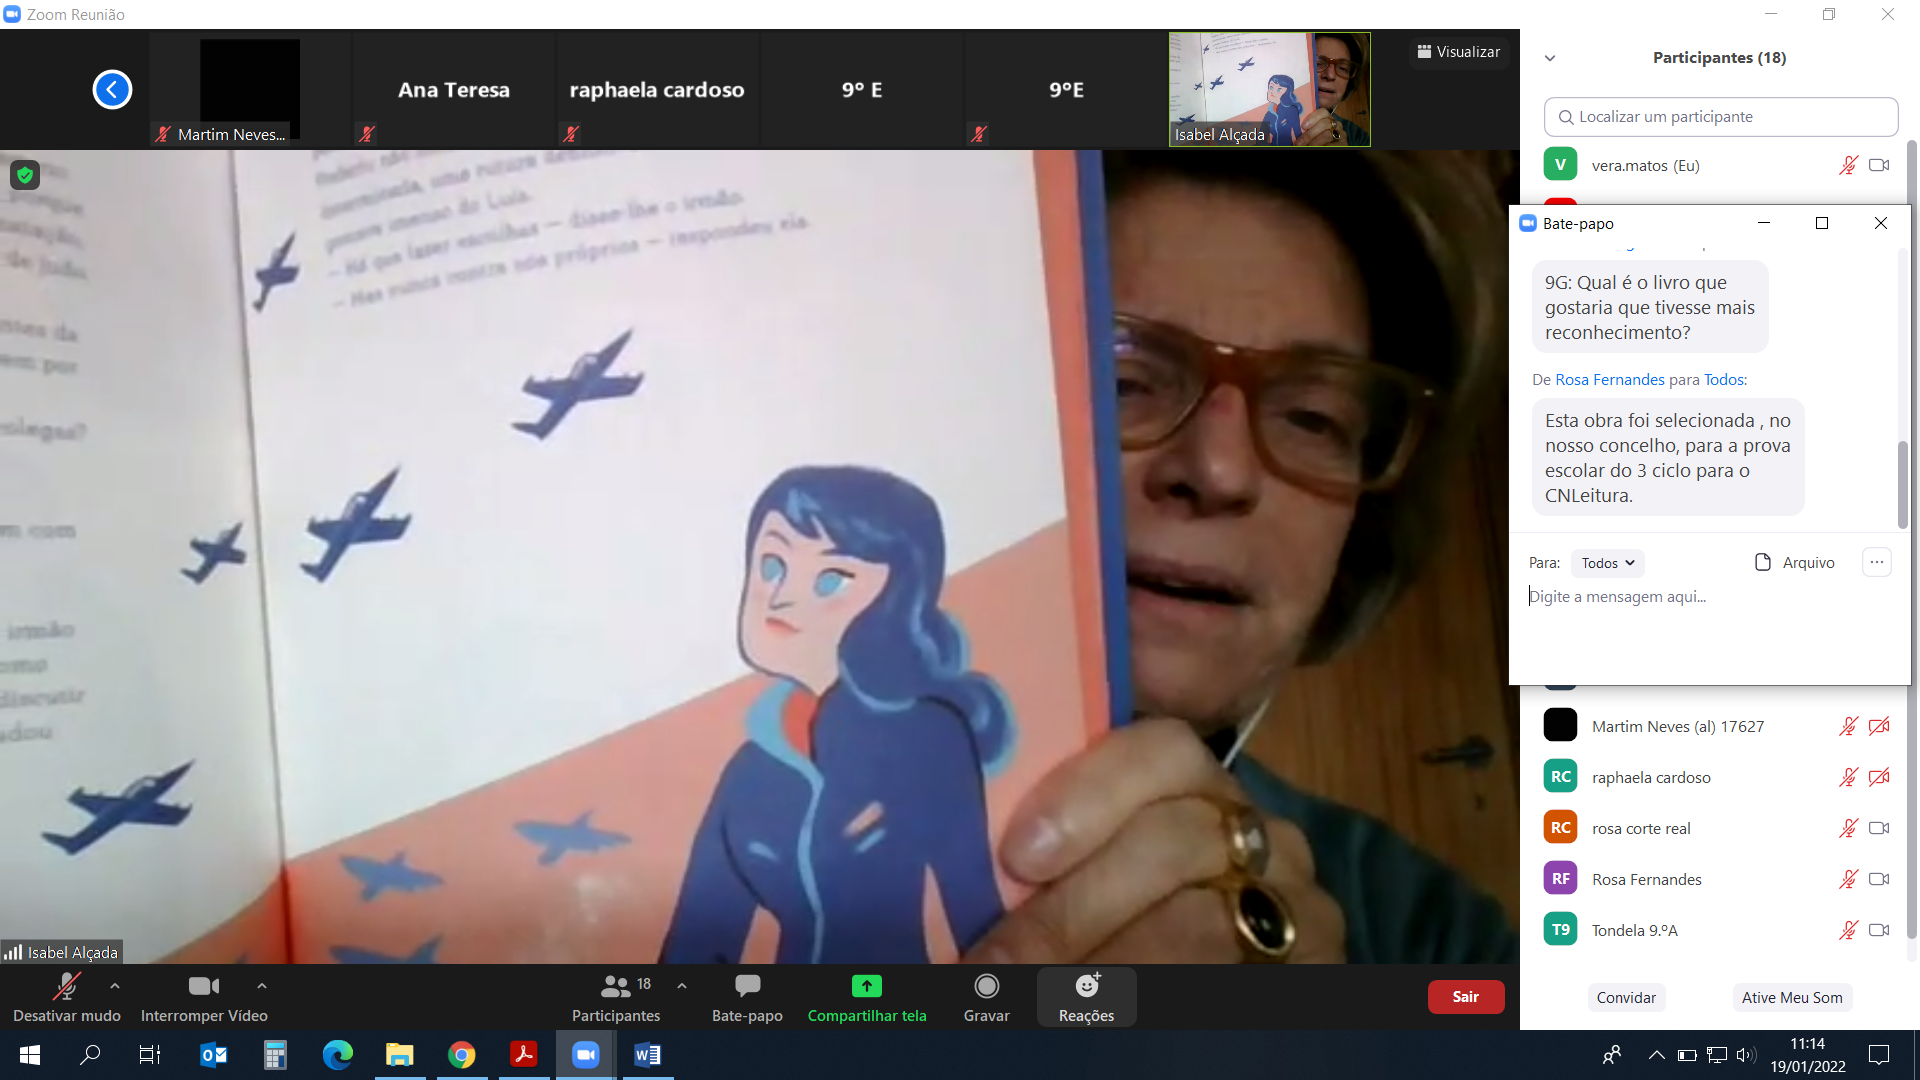This screenshot has height=1080, width=1920.
Task: Open the volume control in system tray
Action: tap(1746, 1055)
